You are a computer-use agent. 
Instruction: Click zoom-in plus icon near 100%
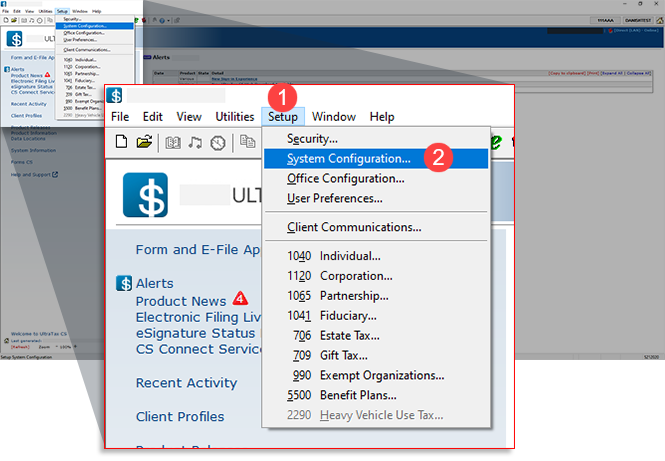pyautogui.click(x=75, y=346)
